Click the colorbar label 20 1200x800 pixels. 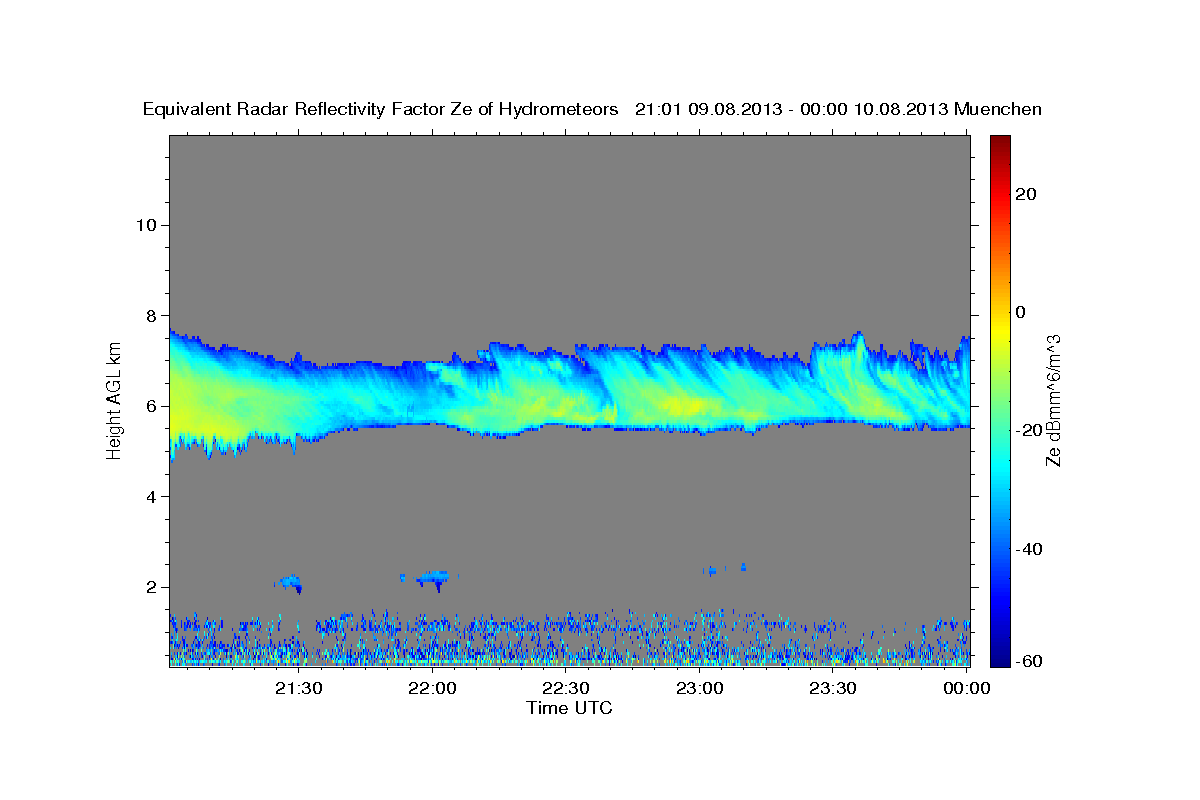coord(1028,194)
